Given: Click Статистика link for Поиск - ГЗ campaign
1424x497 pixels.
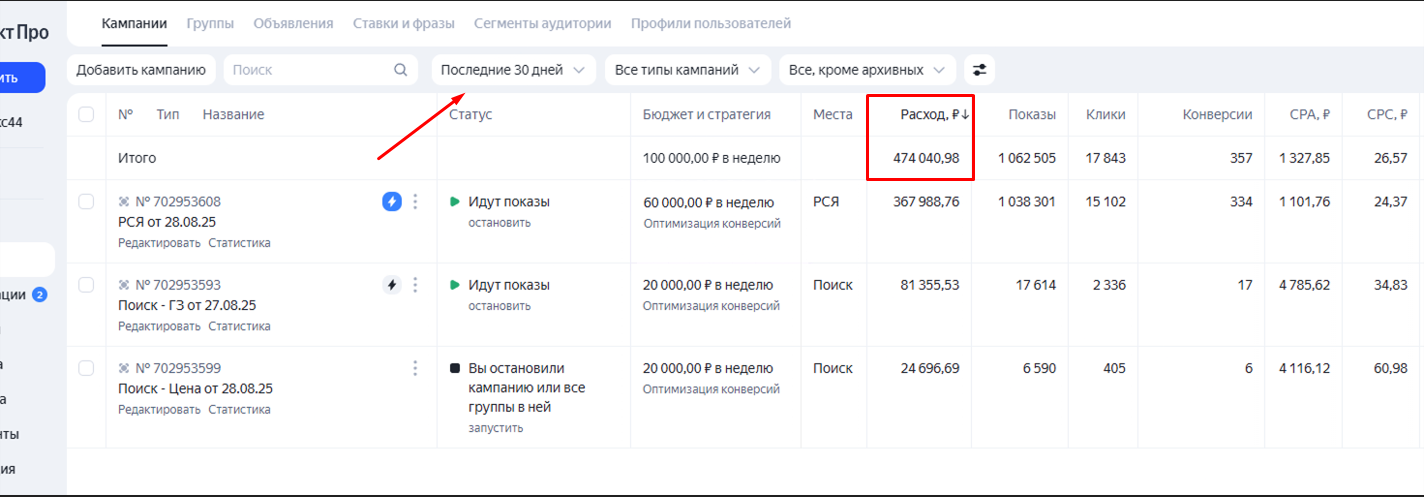Looking at the screenshot, I should click(239, 326).
